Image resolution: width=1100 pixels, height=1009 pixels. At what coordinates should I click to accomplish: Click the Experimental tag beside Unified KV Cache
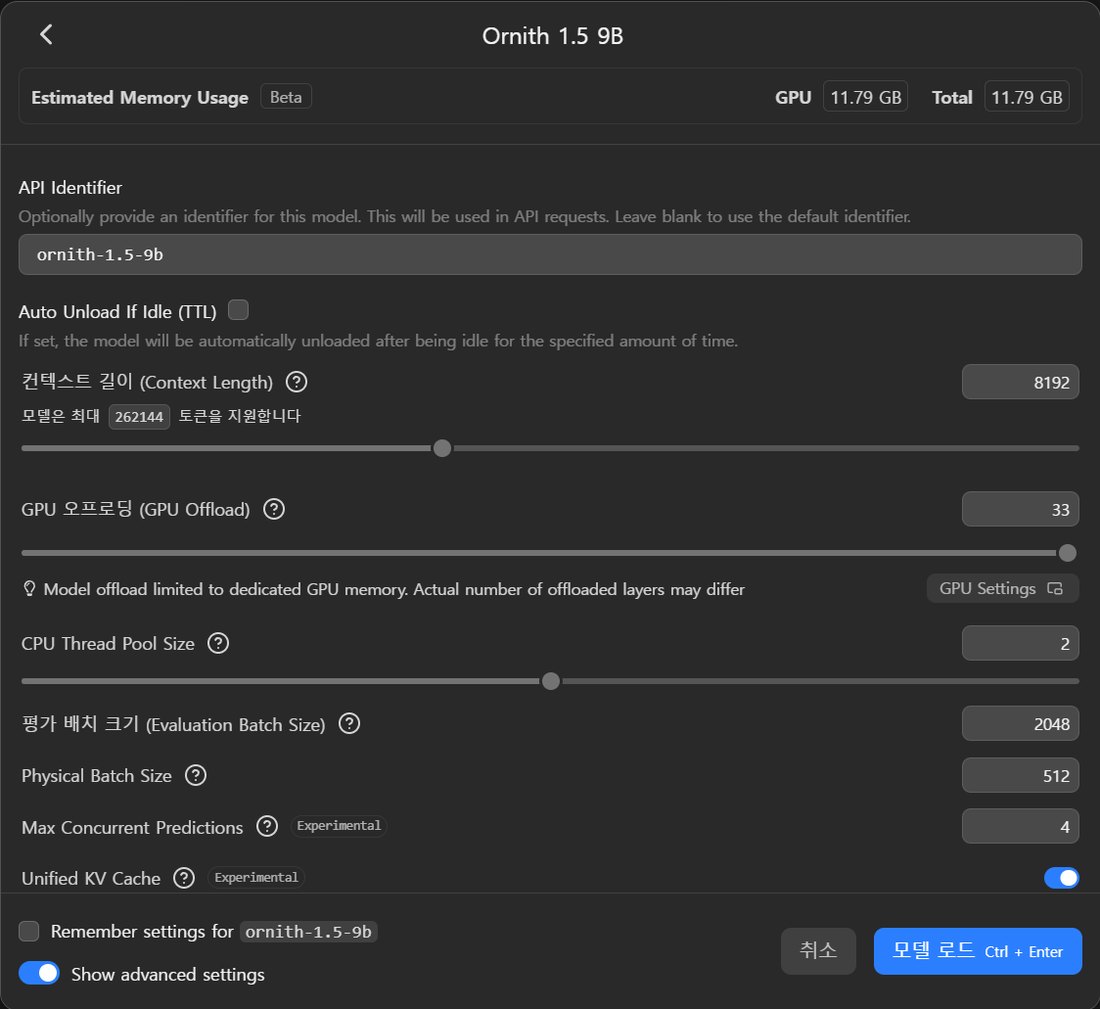coord(256,877)
